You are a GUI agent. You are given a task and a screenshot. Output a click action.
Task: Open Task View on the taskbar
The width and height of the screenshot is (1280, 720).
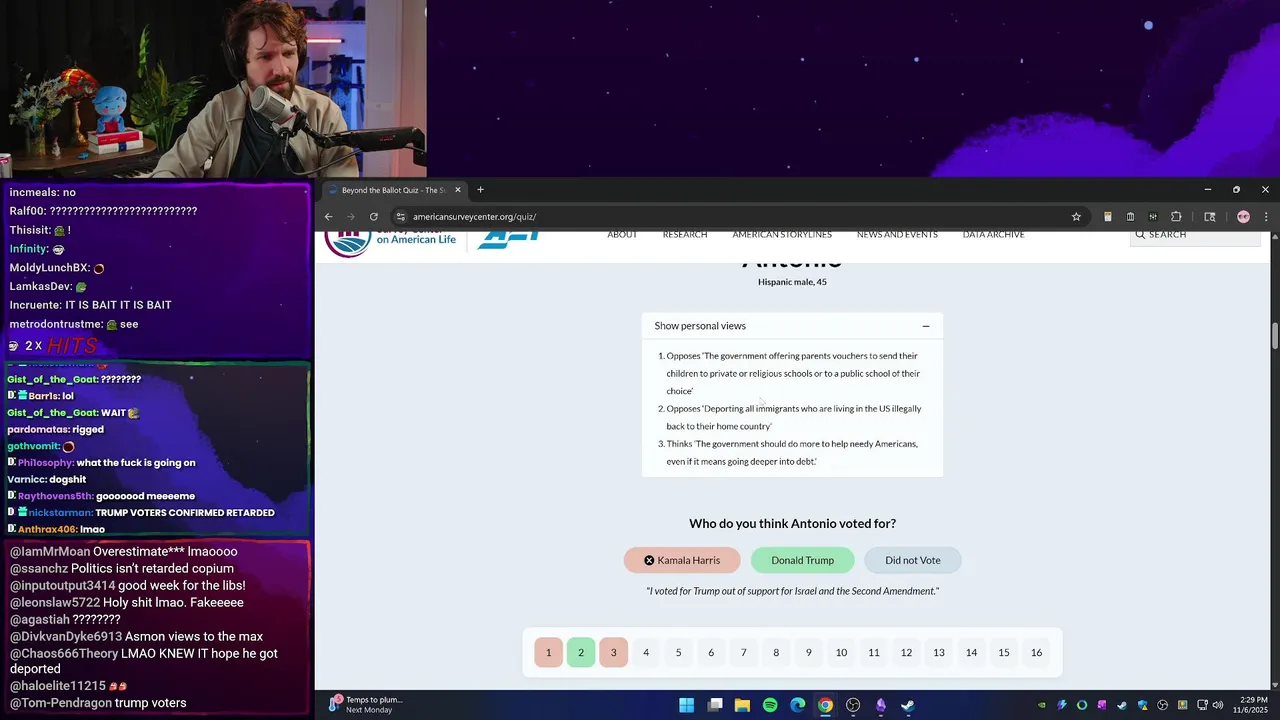tap(715, 705)
